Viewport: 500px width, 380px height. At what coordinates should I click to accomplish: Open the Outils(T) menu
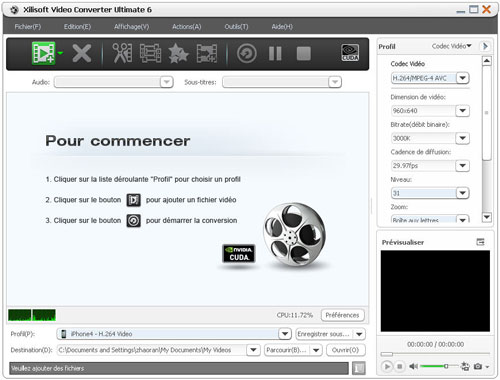[236, 27]
